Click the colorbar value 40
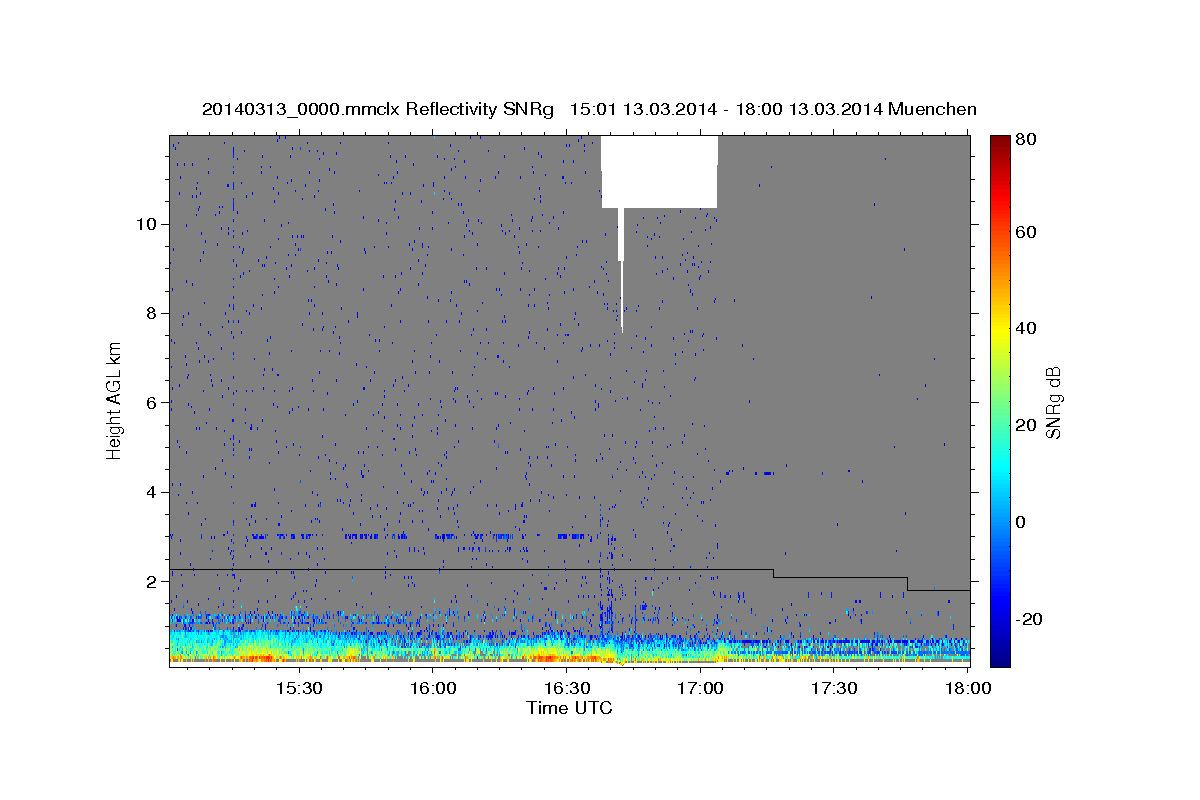Screen dimensions: 1200x800 (1027, 328)
